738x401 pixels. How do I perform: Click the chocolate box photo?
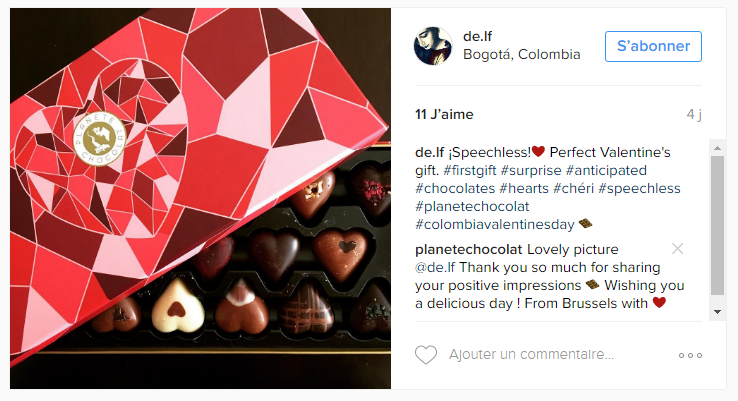pyautogui.click(x=201, y=198)
